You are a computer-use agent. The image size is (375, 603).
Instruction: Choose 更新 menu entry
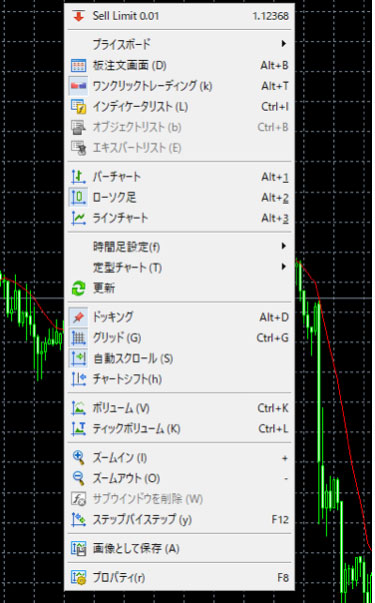[179, 288]
